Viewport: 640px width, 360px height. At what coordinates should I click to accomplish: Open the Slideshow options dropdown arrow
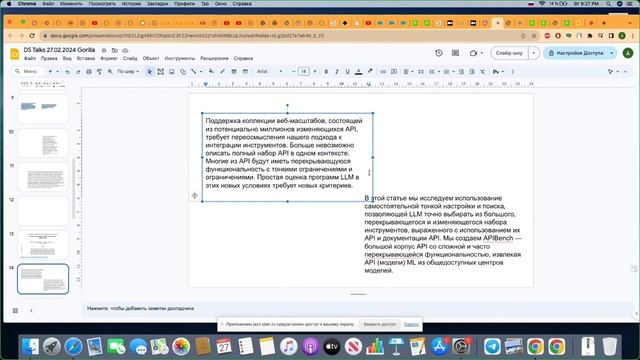[533, 53]
